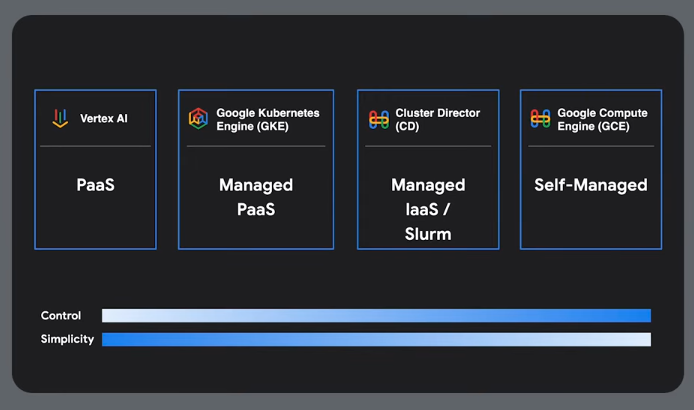Click the Cluster Director logo icon
The image size is (694, 410).
pos(378,119)
